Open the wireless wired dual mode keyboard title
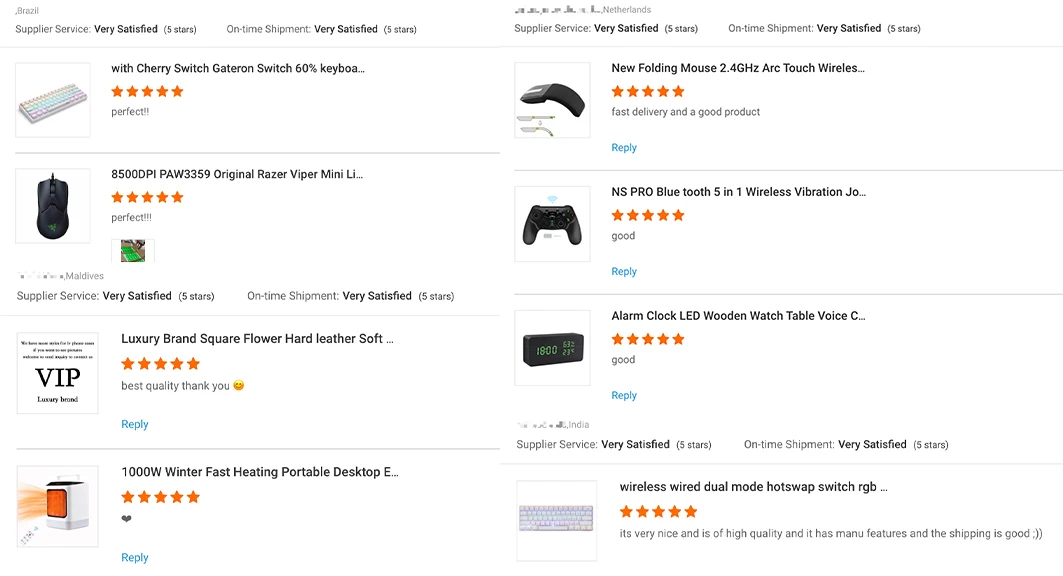Screen dimensions: 1063x576 tap(753, 487)
